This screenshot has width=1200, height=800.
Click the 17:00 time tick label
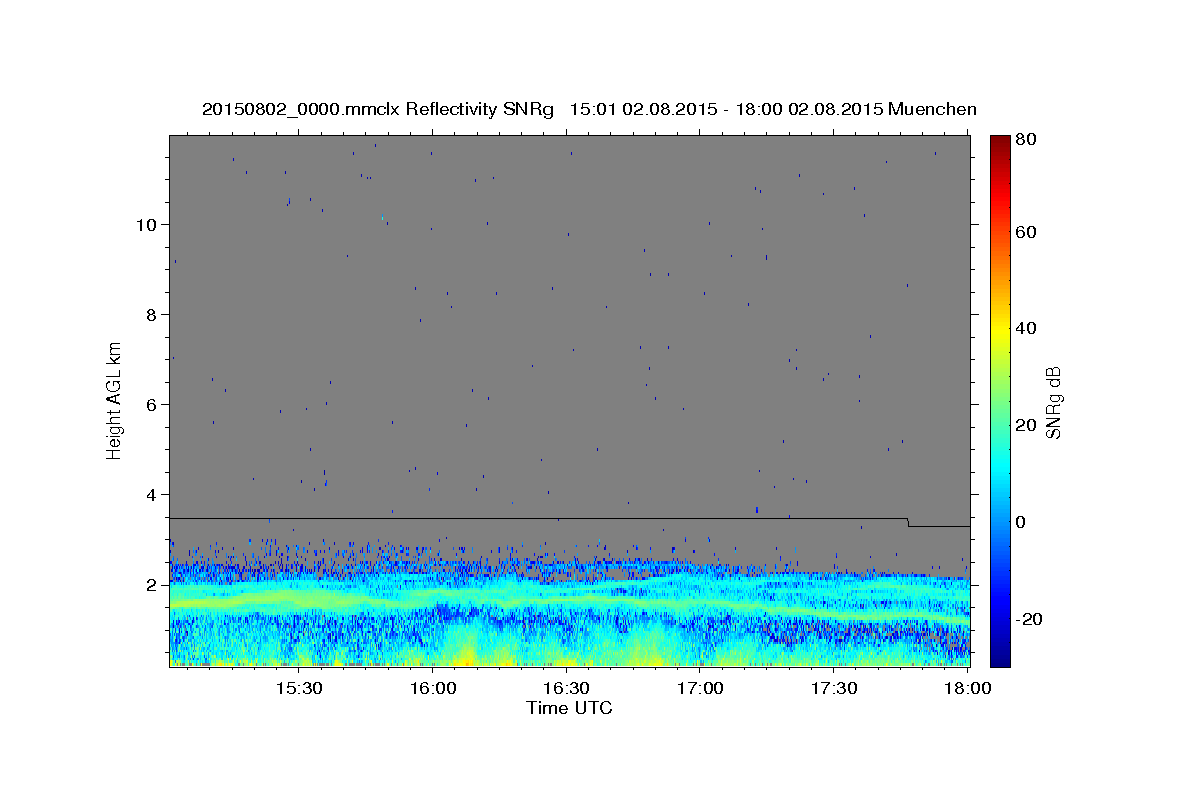(x=700, y=689)
